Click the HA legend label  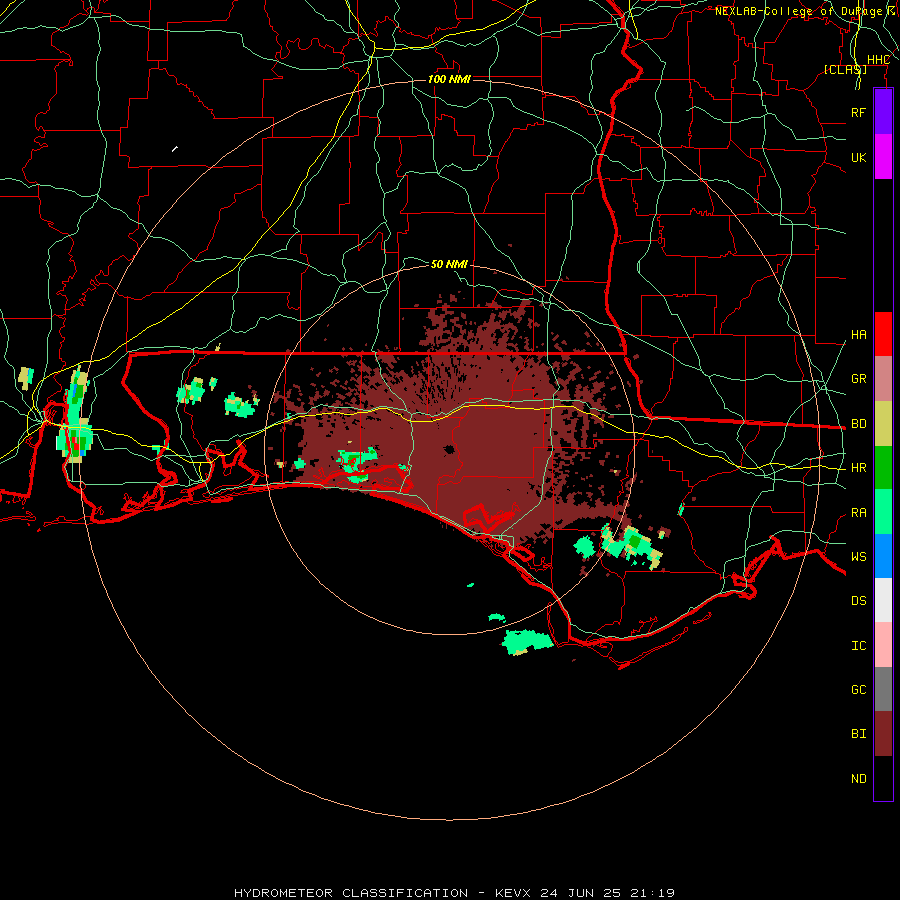858,335
